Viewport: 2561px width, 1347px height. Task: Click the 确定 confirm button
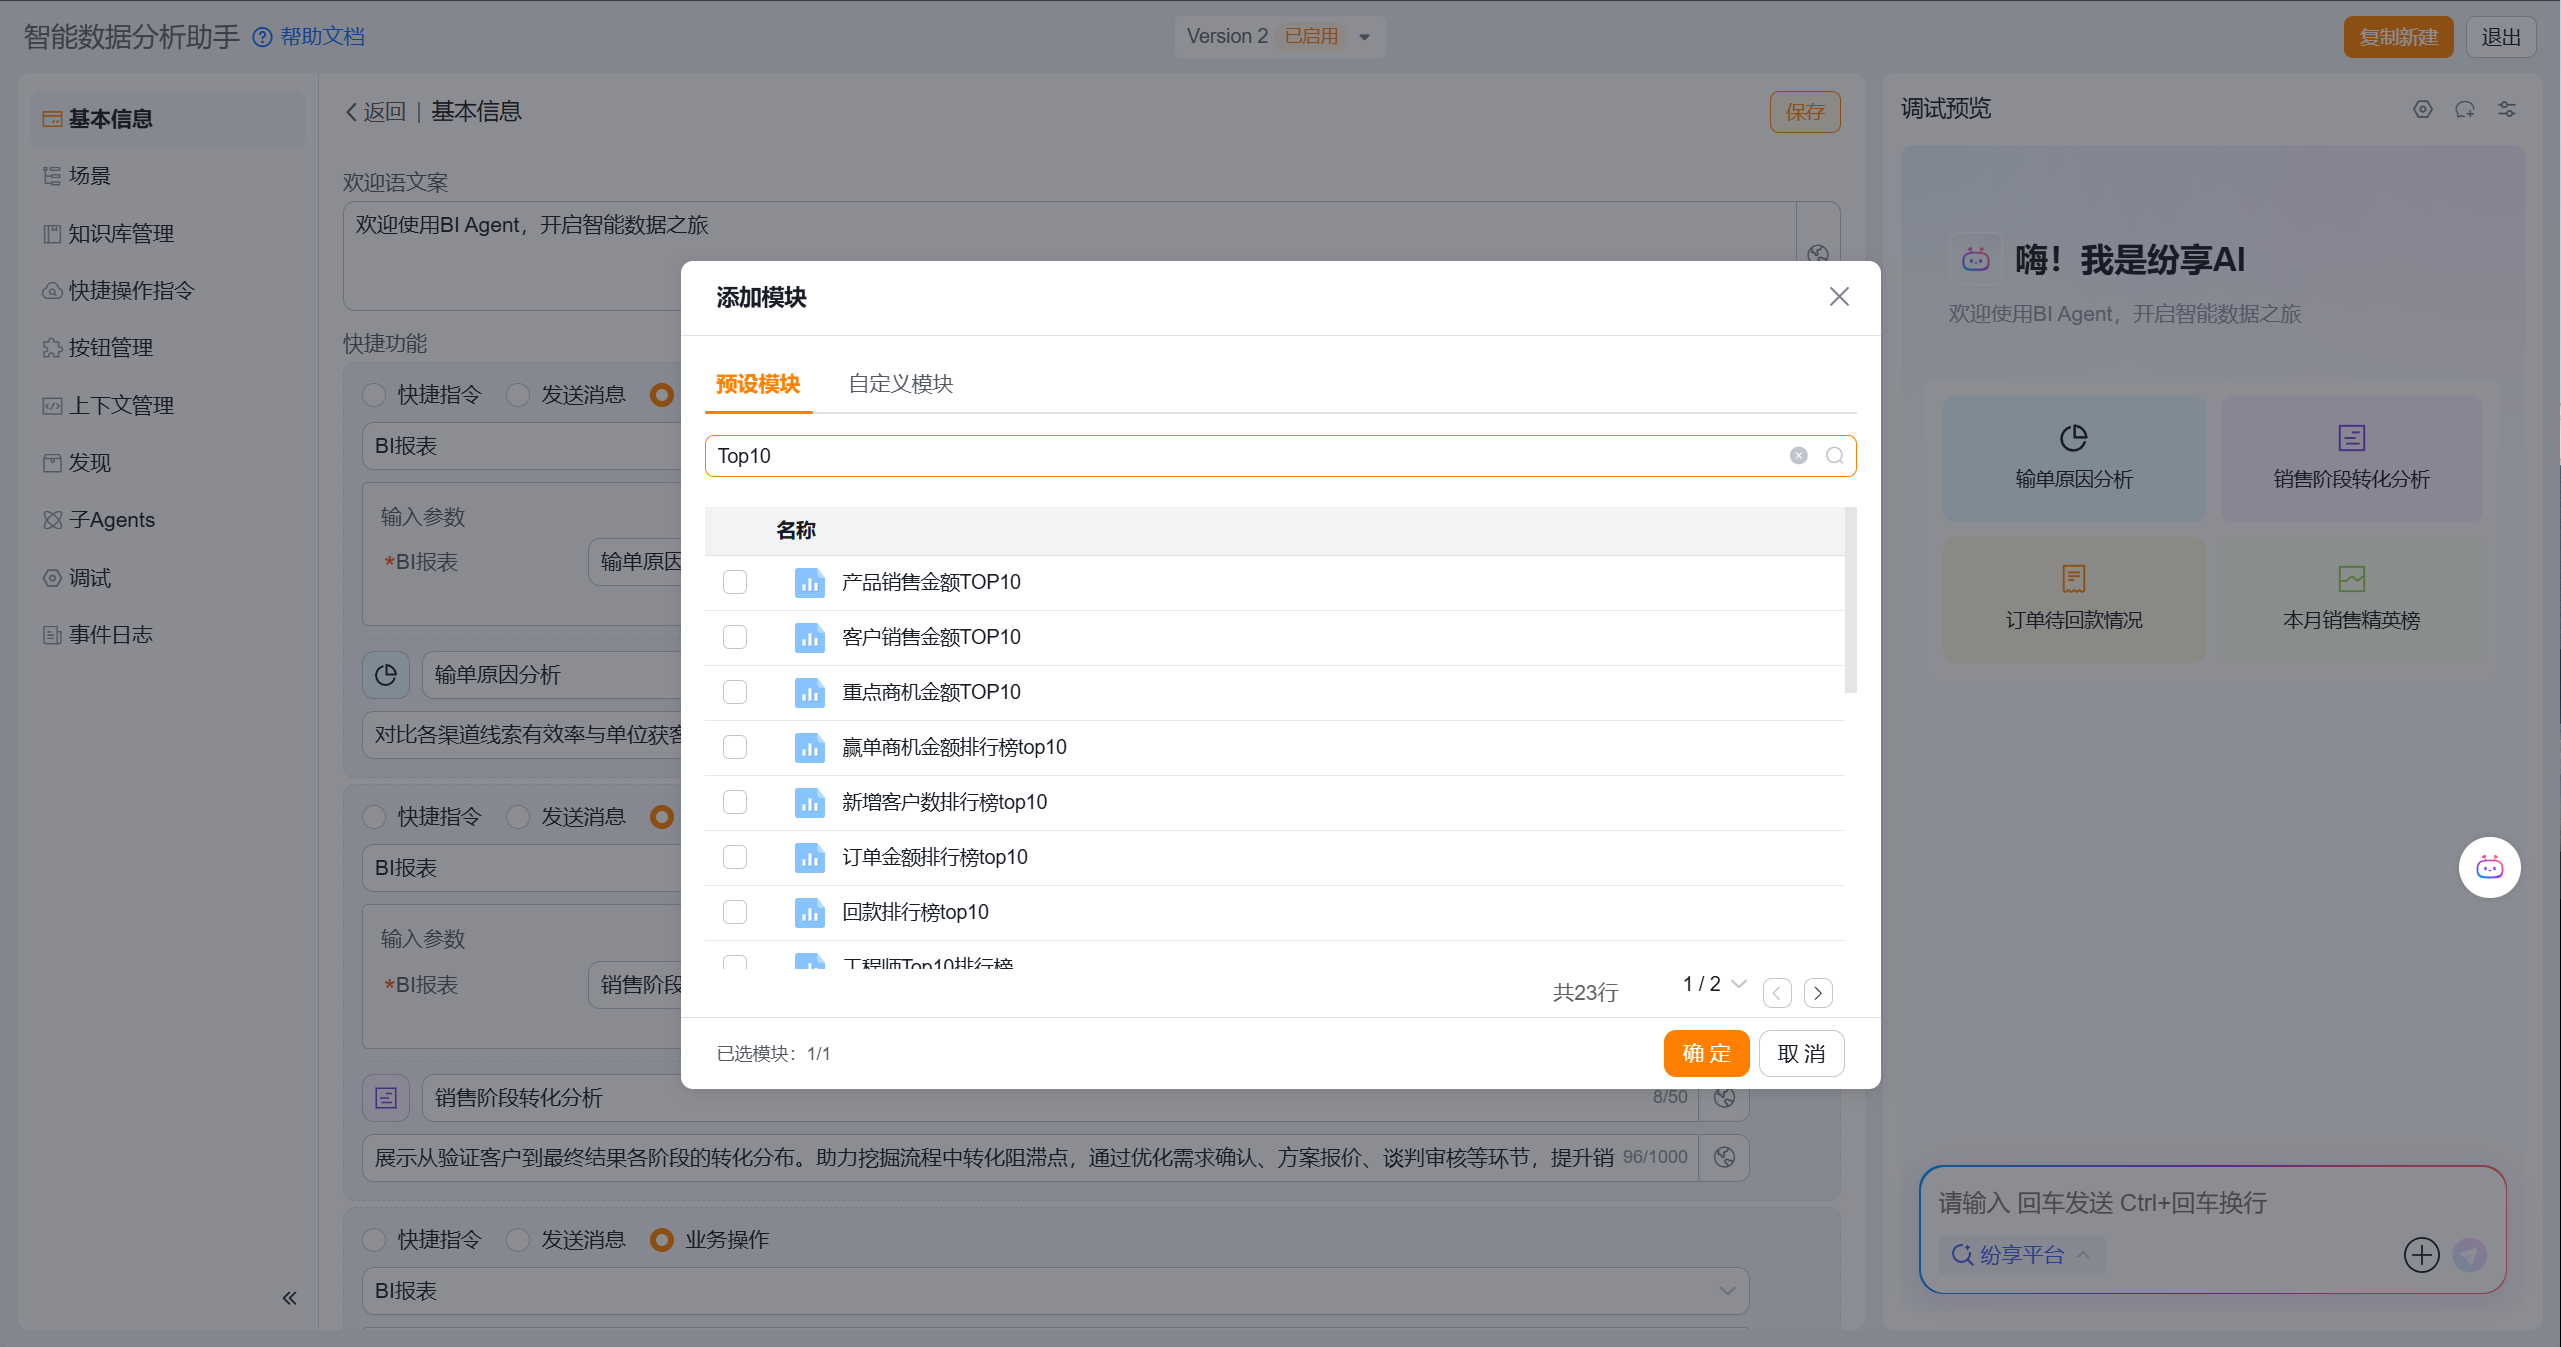point(1705,1053)
